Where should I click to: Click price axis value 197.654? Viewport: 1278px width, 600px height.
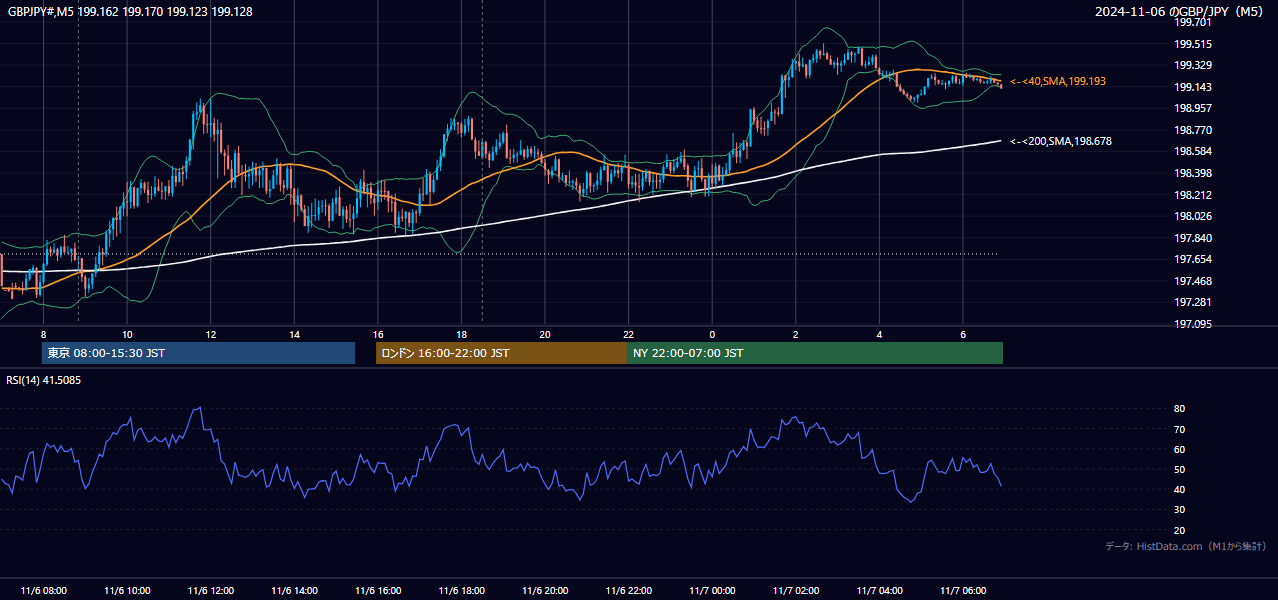(x=1193, y=259)
